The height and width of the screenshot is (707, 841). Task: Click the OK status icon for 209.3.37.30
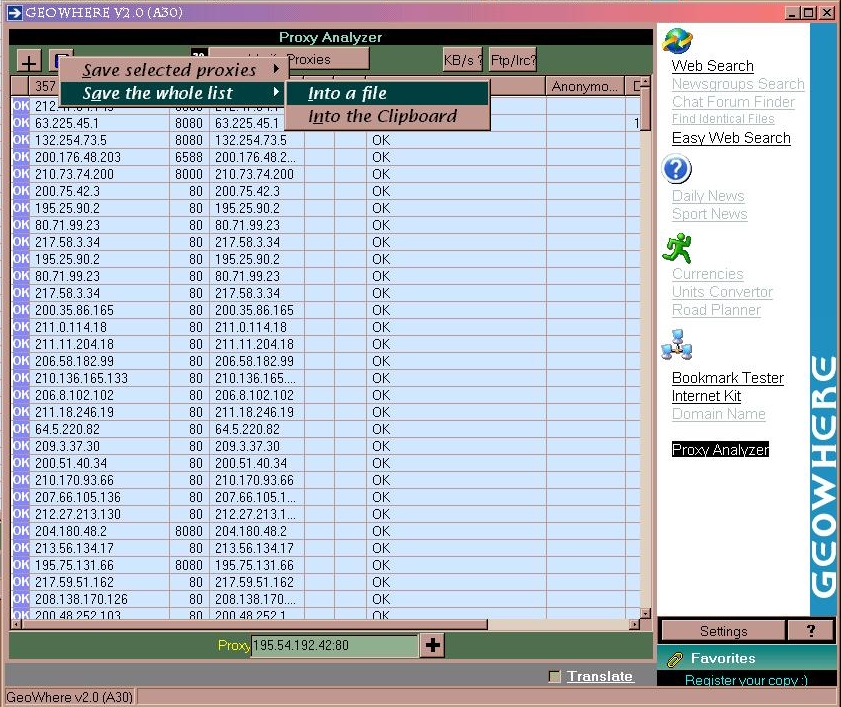point(20,446)
